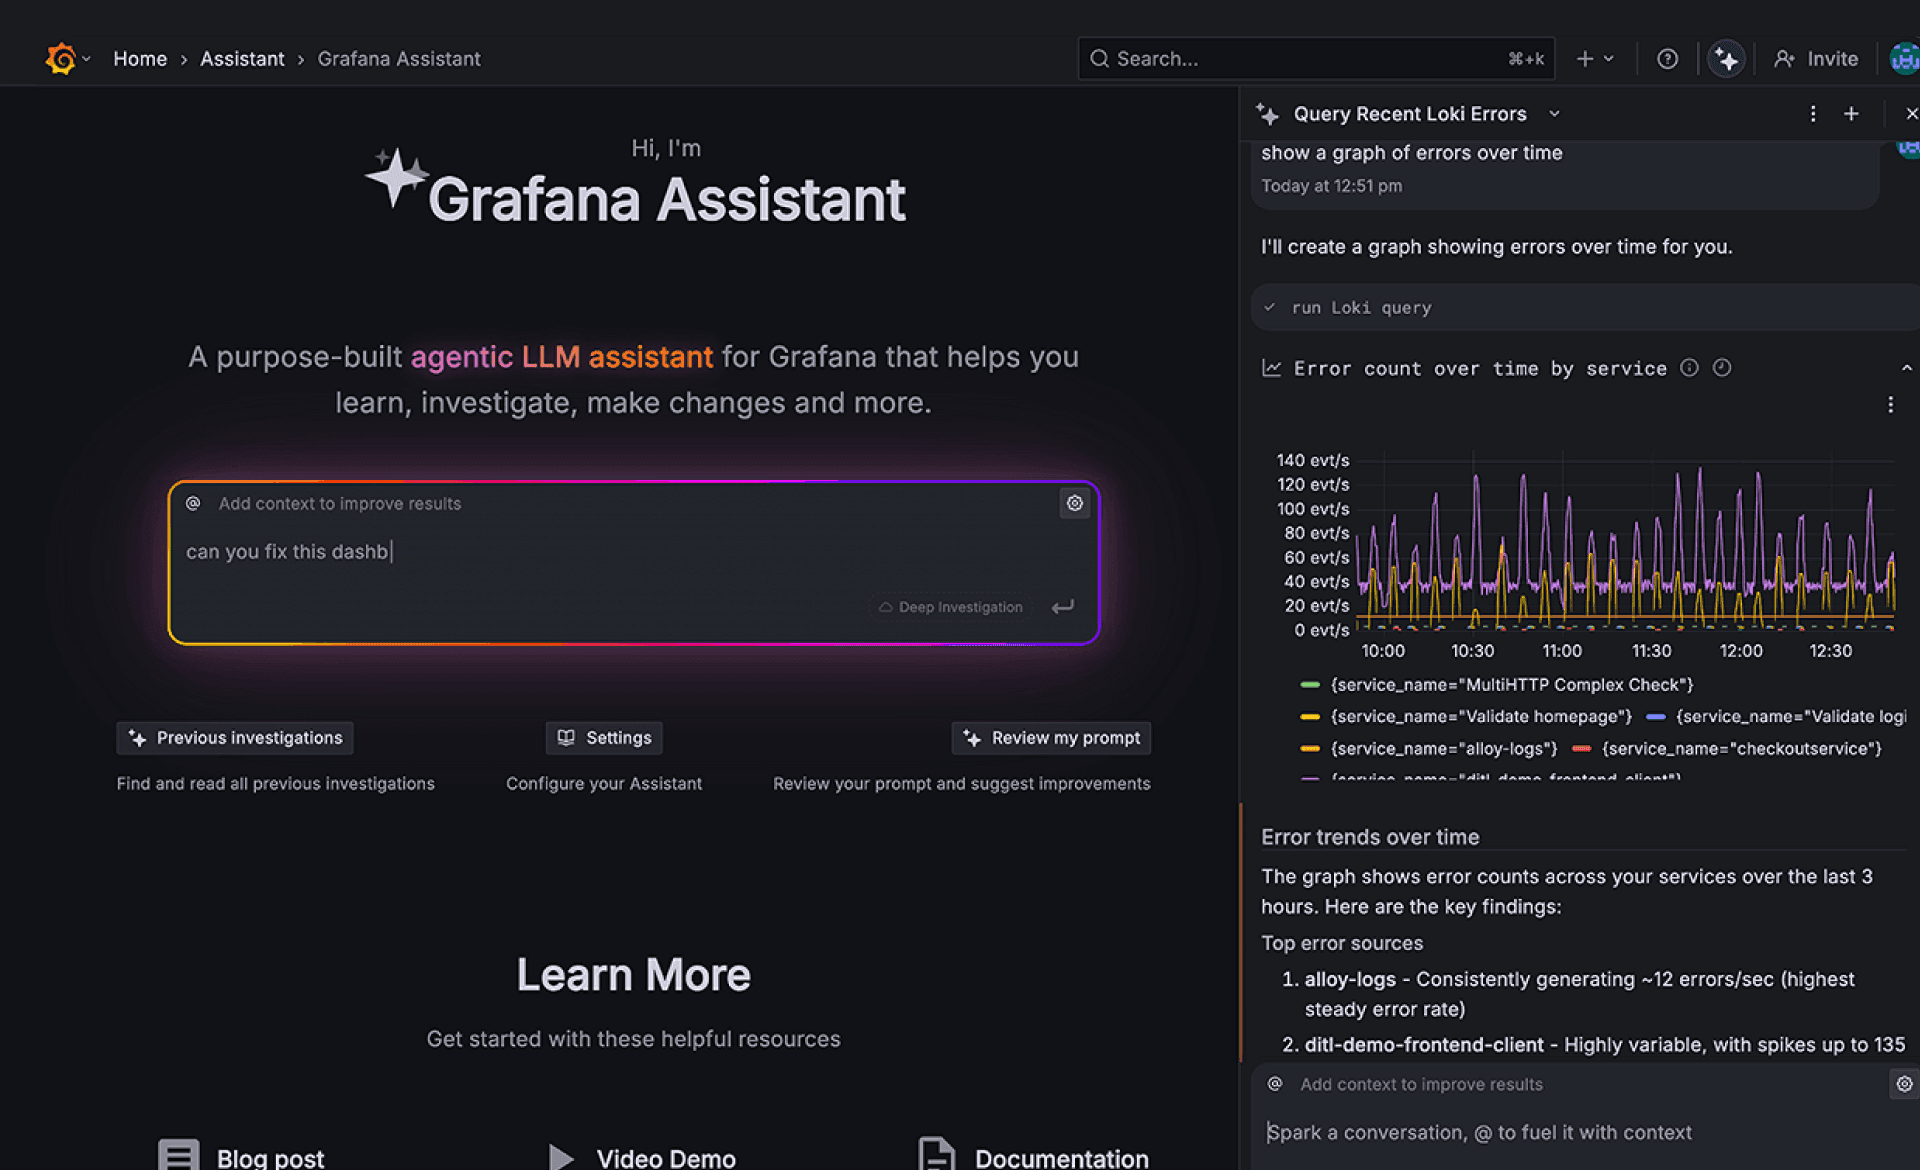Click the @ context icon in main prompt
The width and height of the screenshot is (1920, 1170).
193,503
